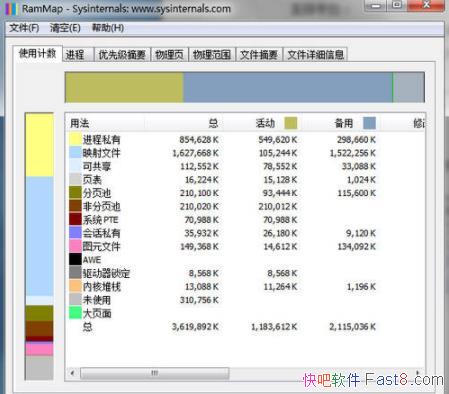449x394 pixels.
Task: Sort by the 总 column header
Action: click(x=183, y=123)
